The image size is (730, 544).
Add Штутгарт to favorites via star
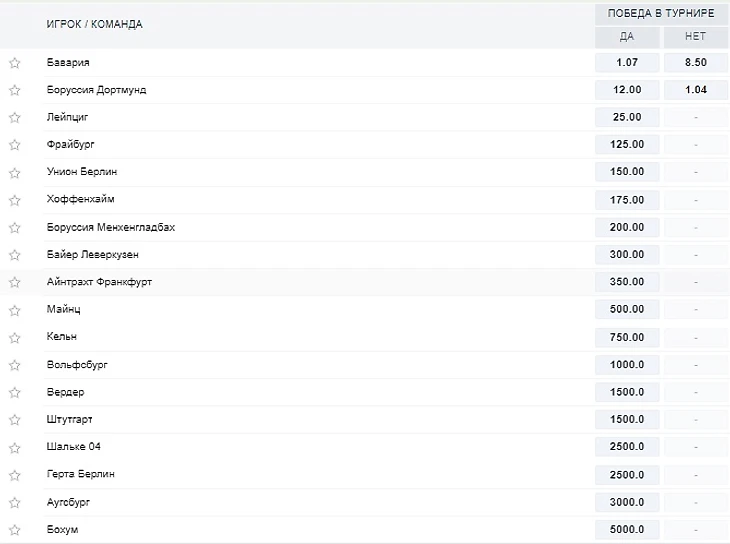15,420
